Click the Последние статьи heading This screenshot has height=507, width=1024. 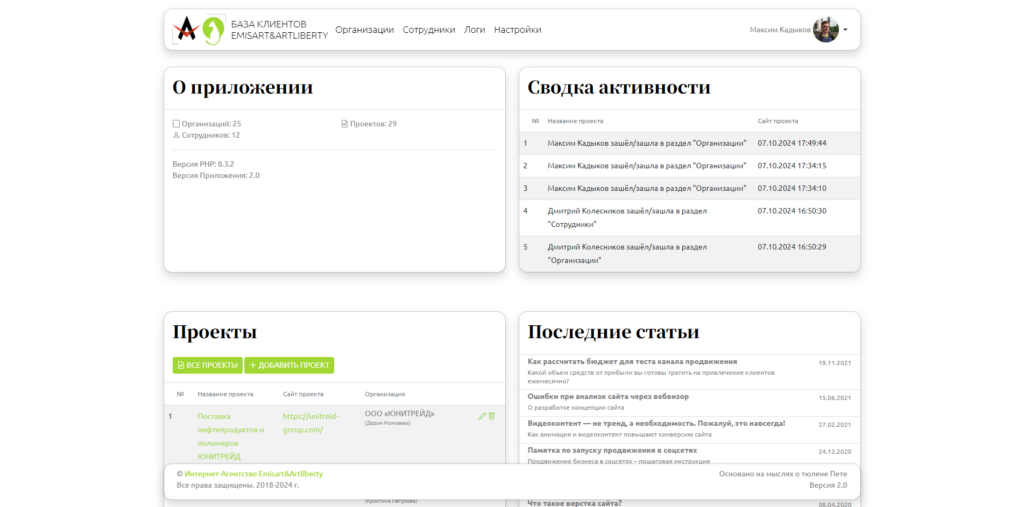coord(613,332)
